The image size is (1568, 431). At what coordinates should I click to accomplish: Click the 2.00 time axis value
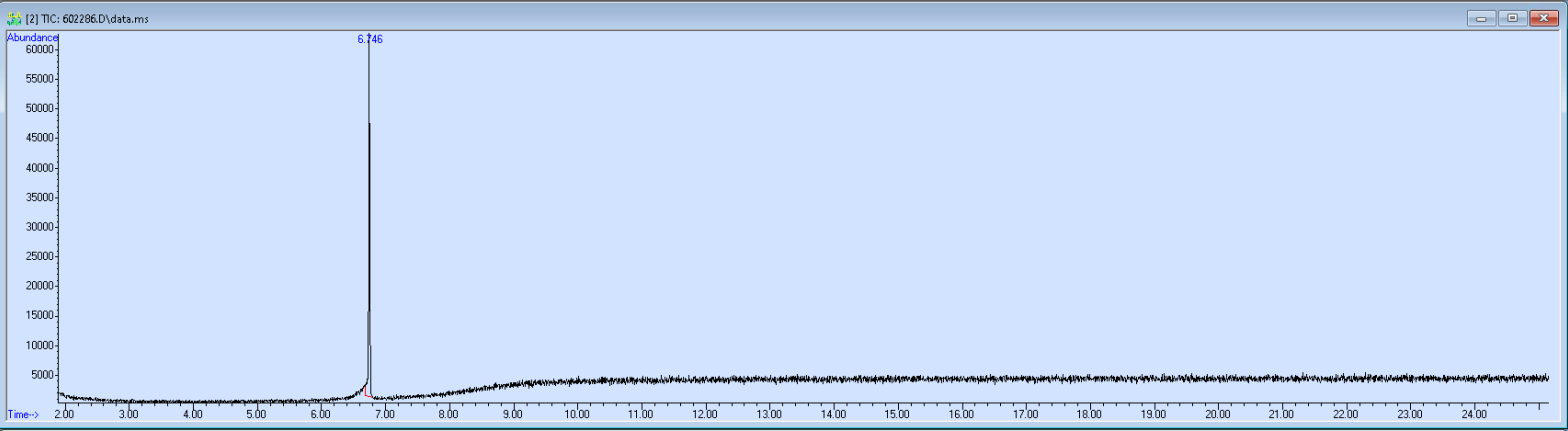click(x=64, y=413)
